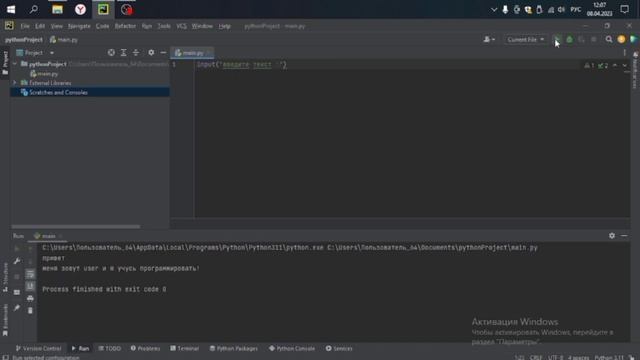Viewport: 640px width, 360px height.
Task: Open UTF-8 encoding status bar widget
Action: pyautogui.click(x=555, y=358)
